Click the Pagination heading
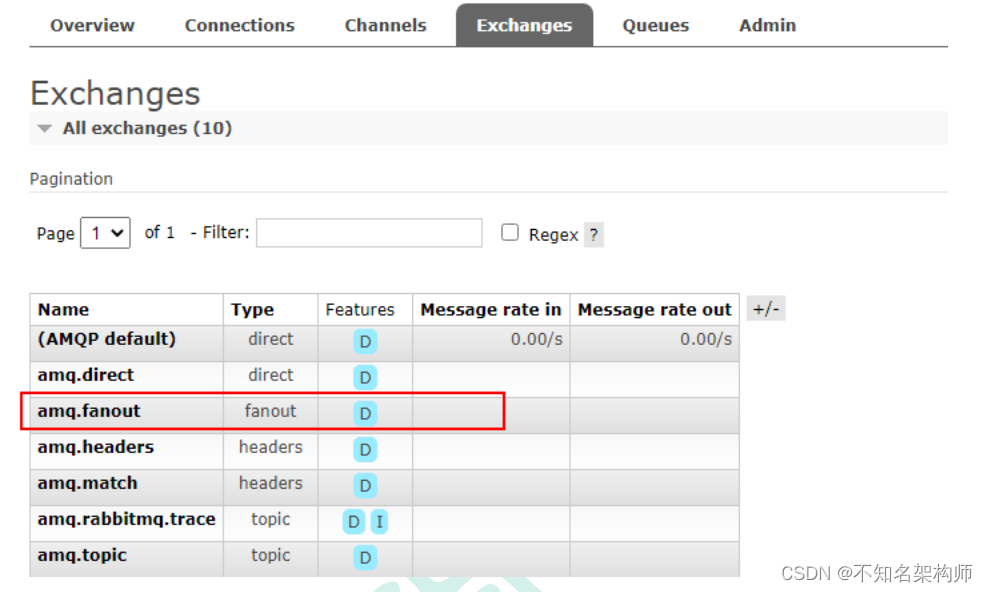 coord(71,179)
